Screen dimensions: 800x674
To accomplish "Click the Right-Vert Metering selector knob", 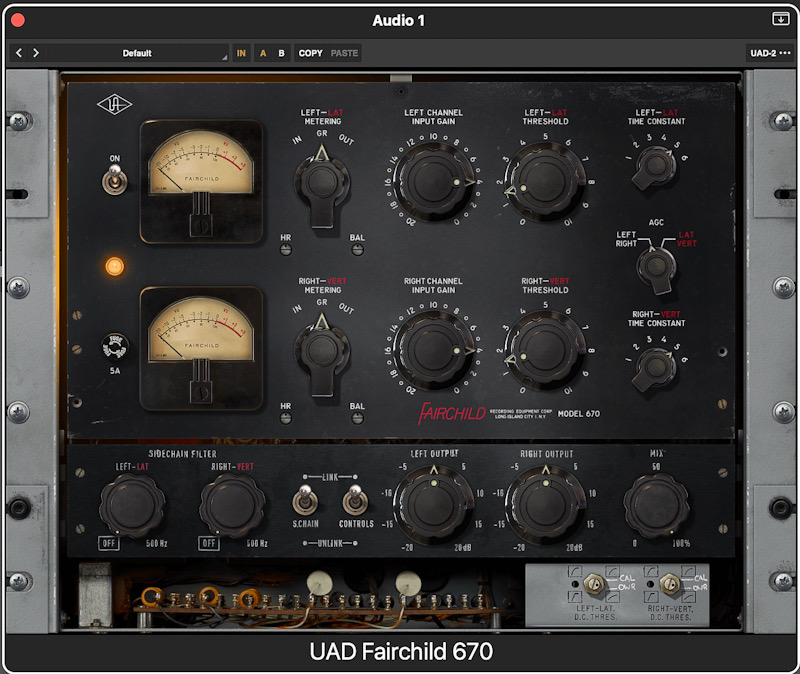I will click(322, 352).
